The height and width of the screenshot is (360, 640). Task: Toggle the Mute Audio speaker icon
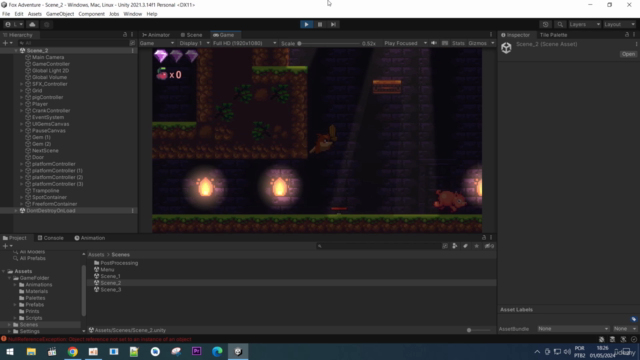(434, 43)
